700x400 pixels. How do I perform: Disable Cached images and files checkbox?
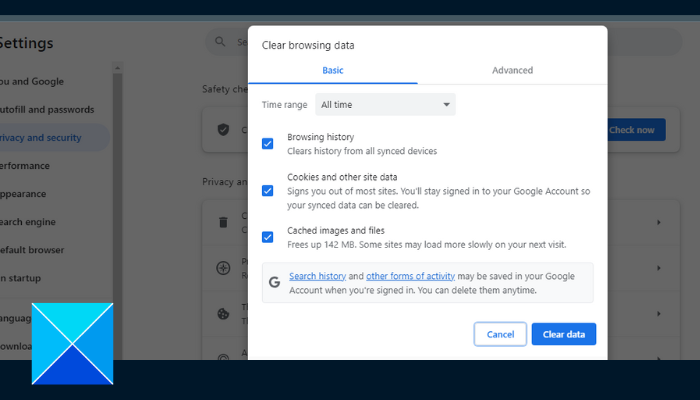pyautogui.click(x=267, y=237)
